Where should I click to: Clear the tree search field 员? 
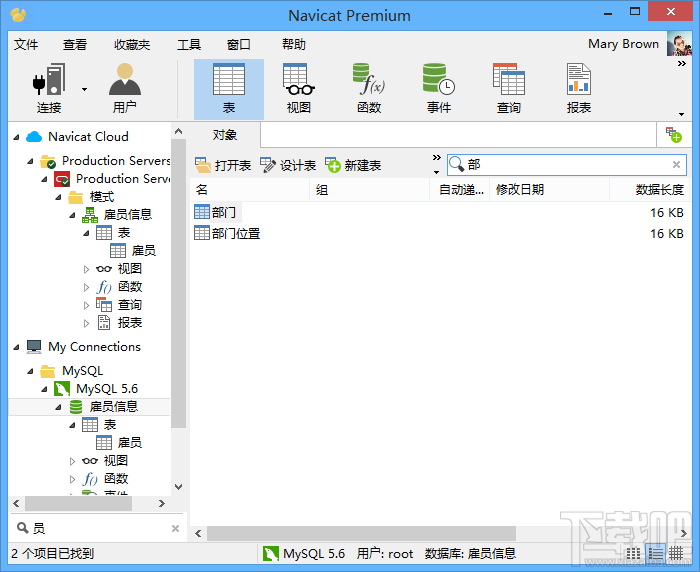pos(175,529)
